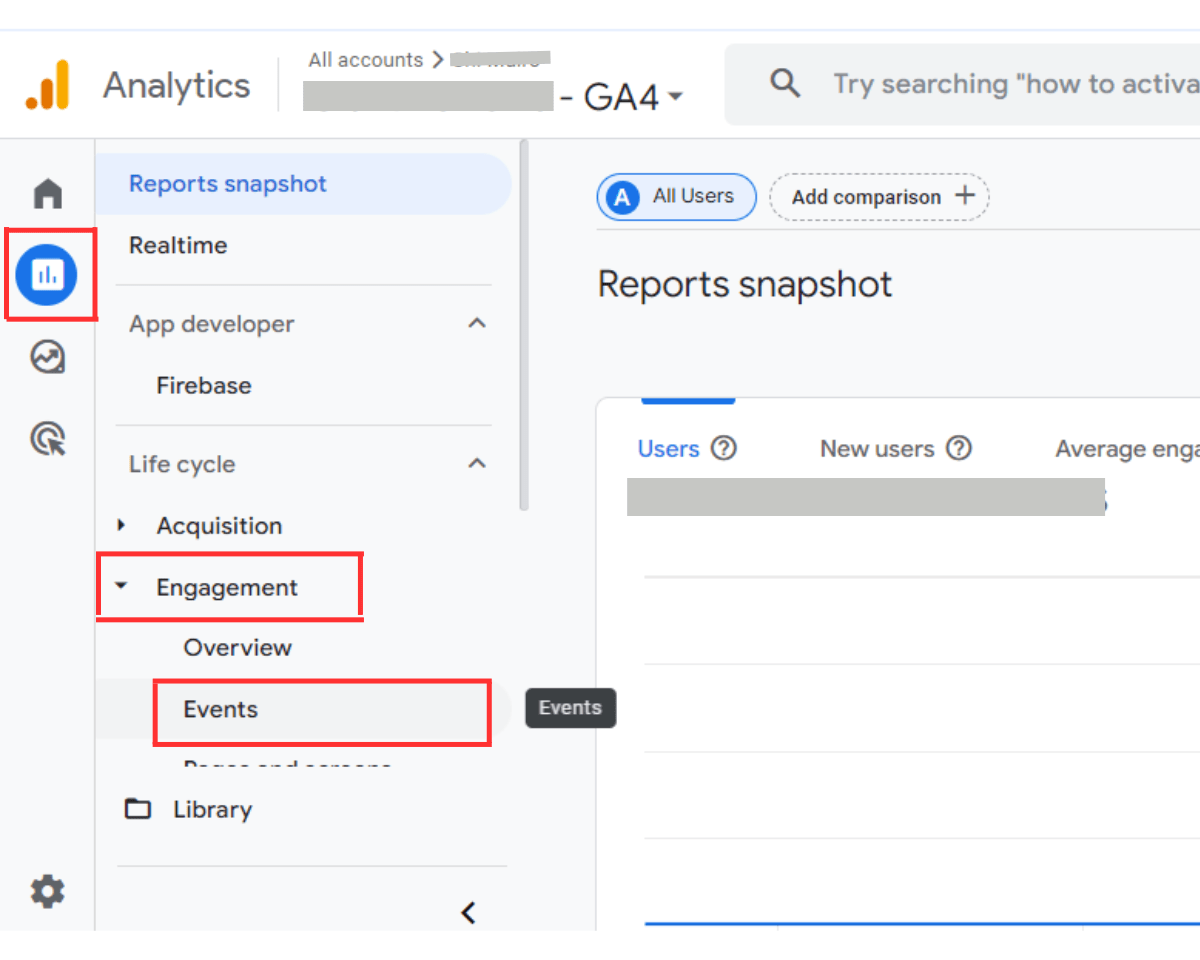Open the Library item
The width and height of the screenshot is (1200, 960).
(x=212, y=809)
